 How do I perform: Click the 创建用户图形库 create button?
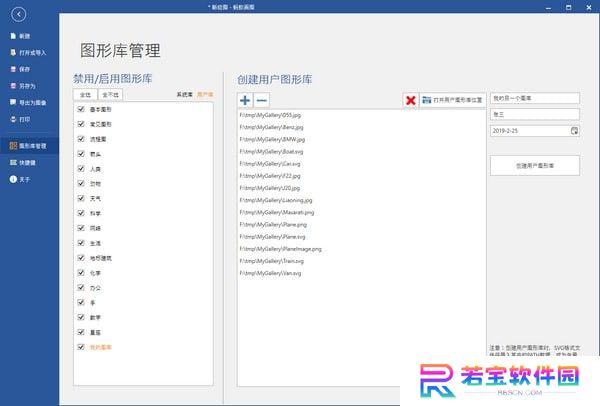(x=535, y=166)
